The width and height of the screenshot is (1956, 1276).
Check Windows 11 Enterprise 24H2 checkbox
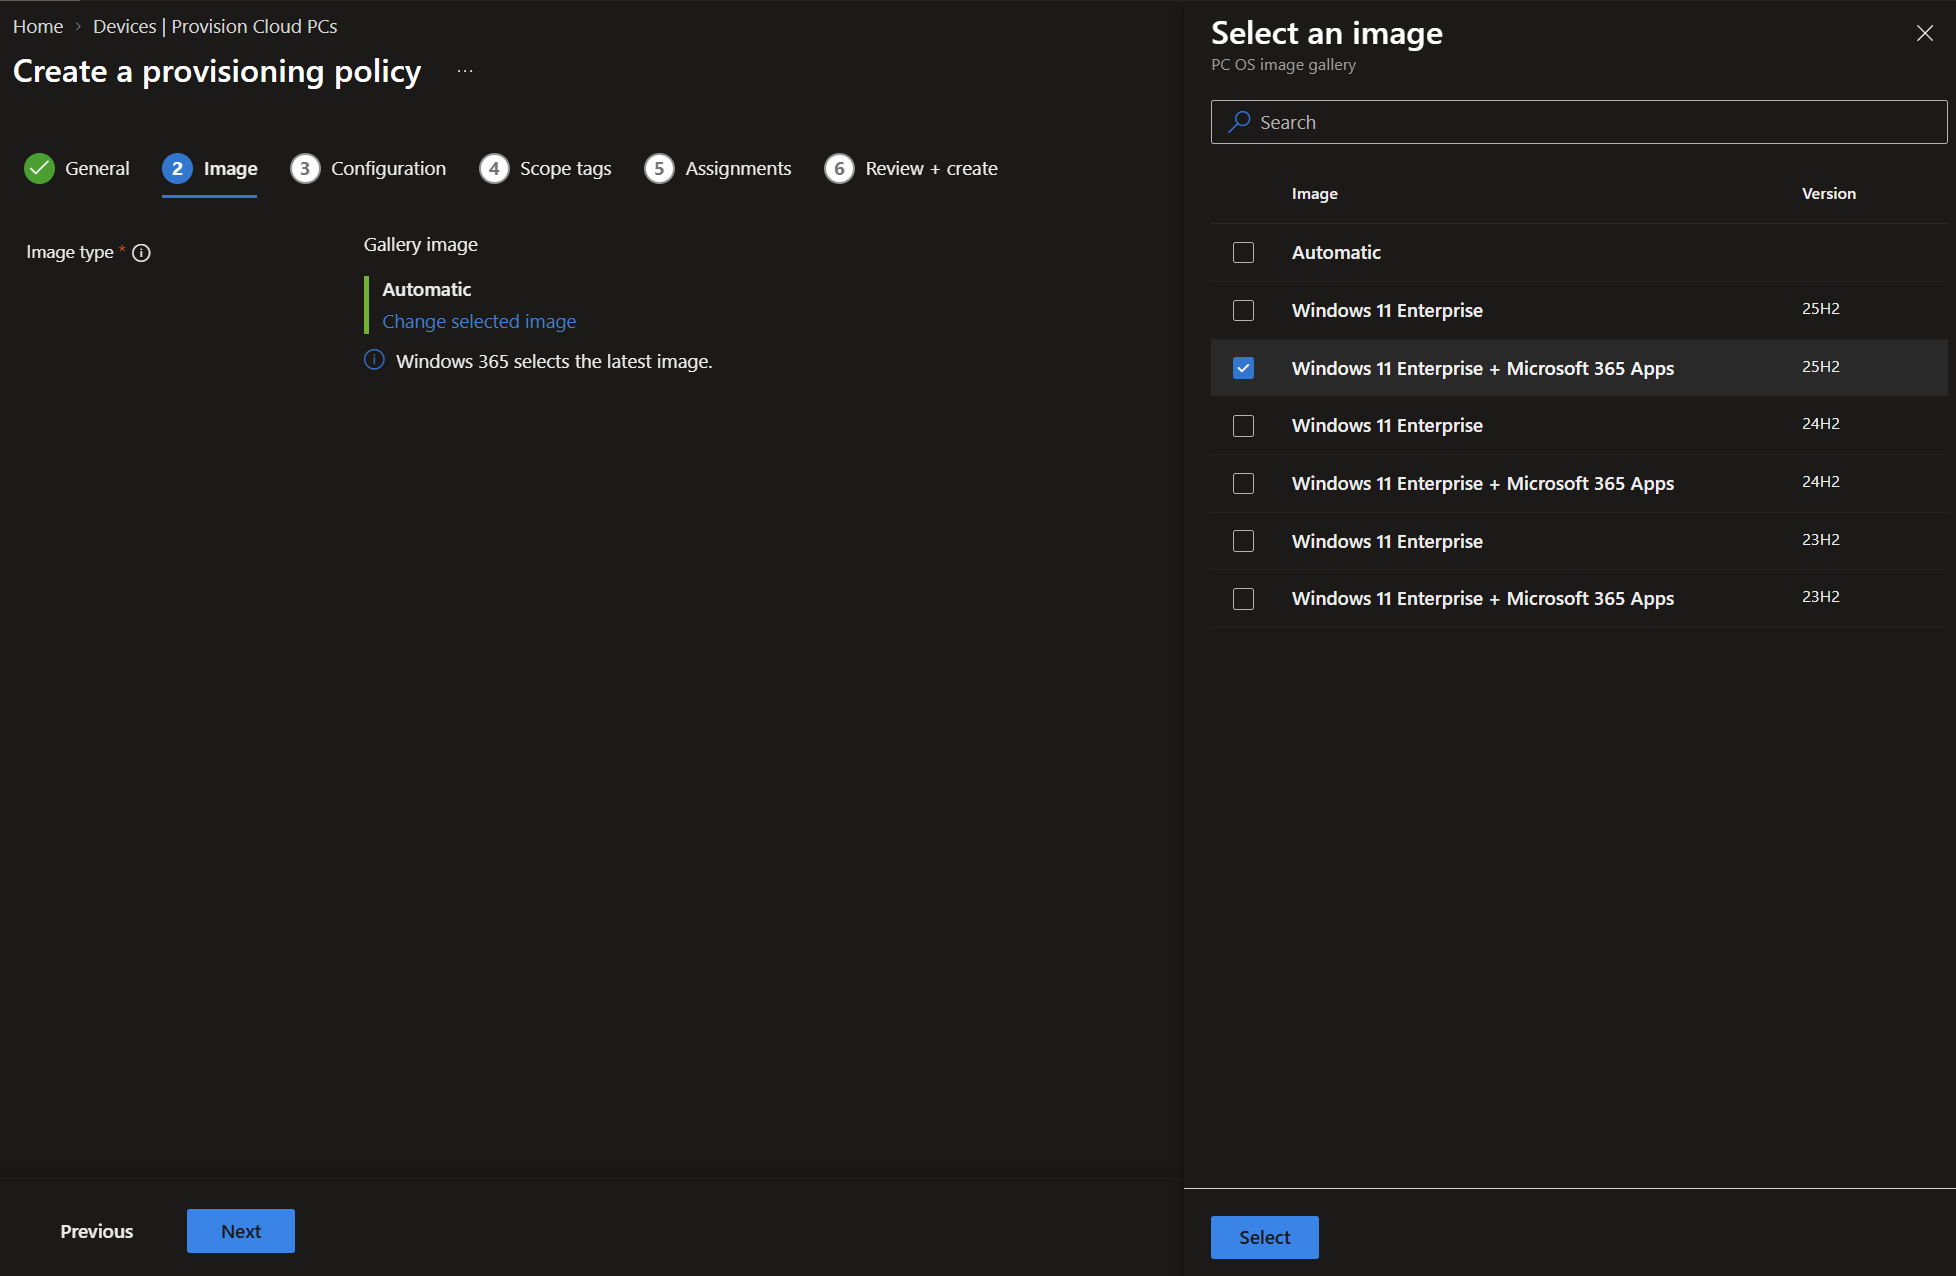point(1243,426)
